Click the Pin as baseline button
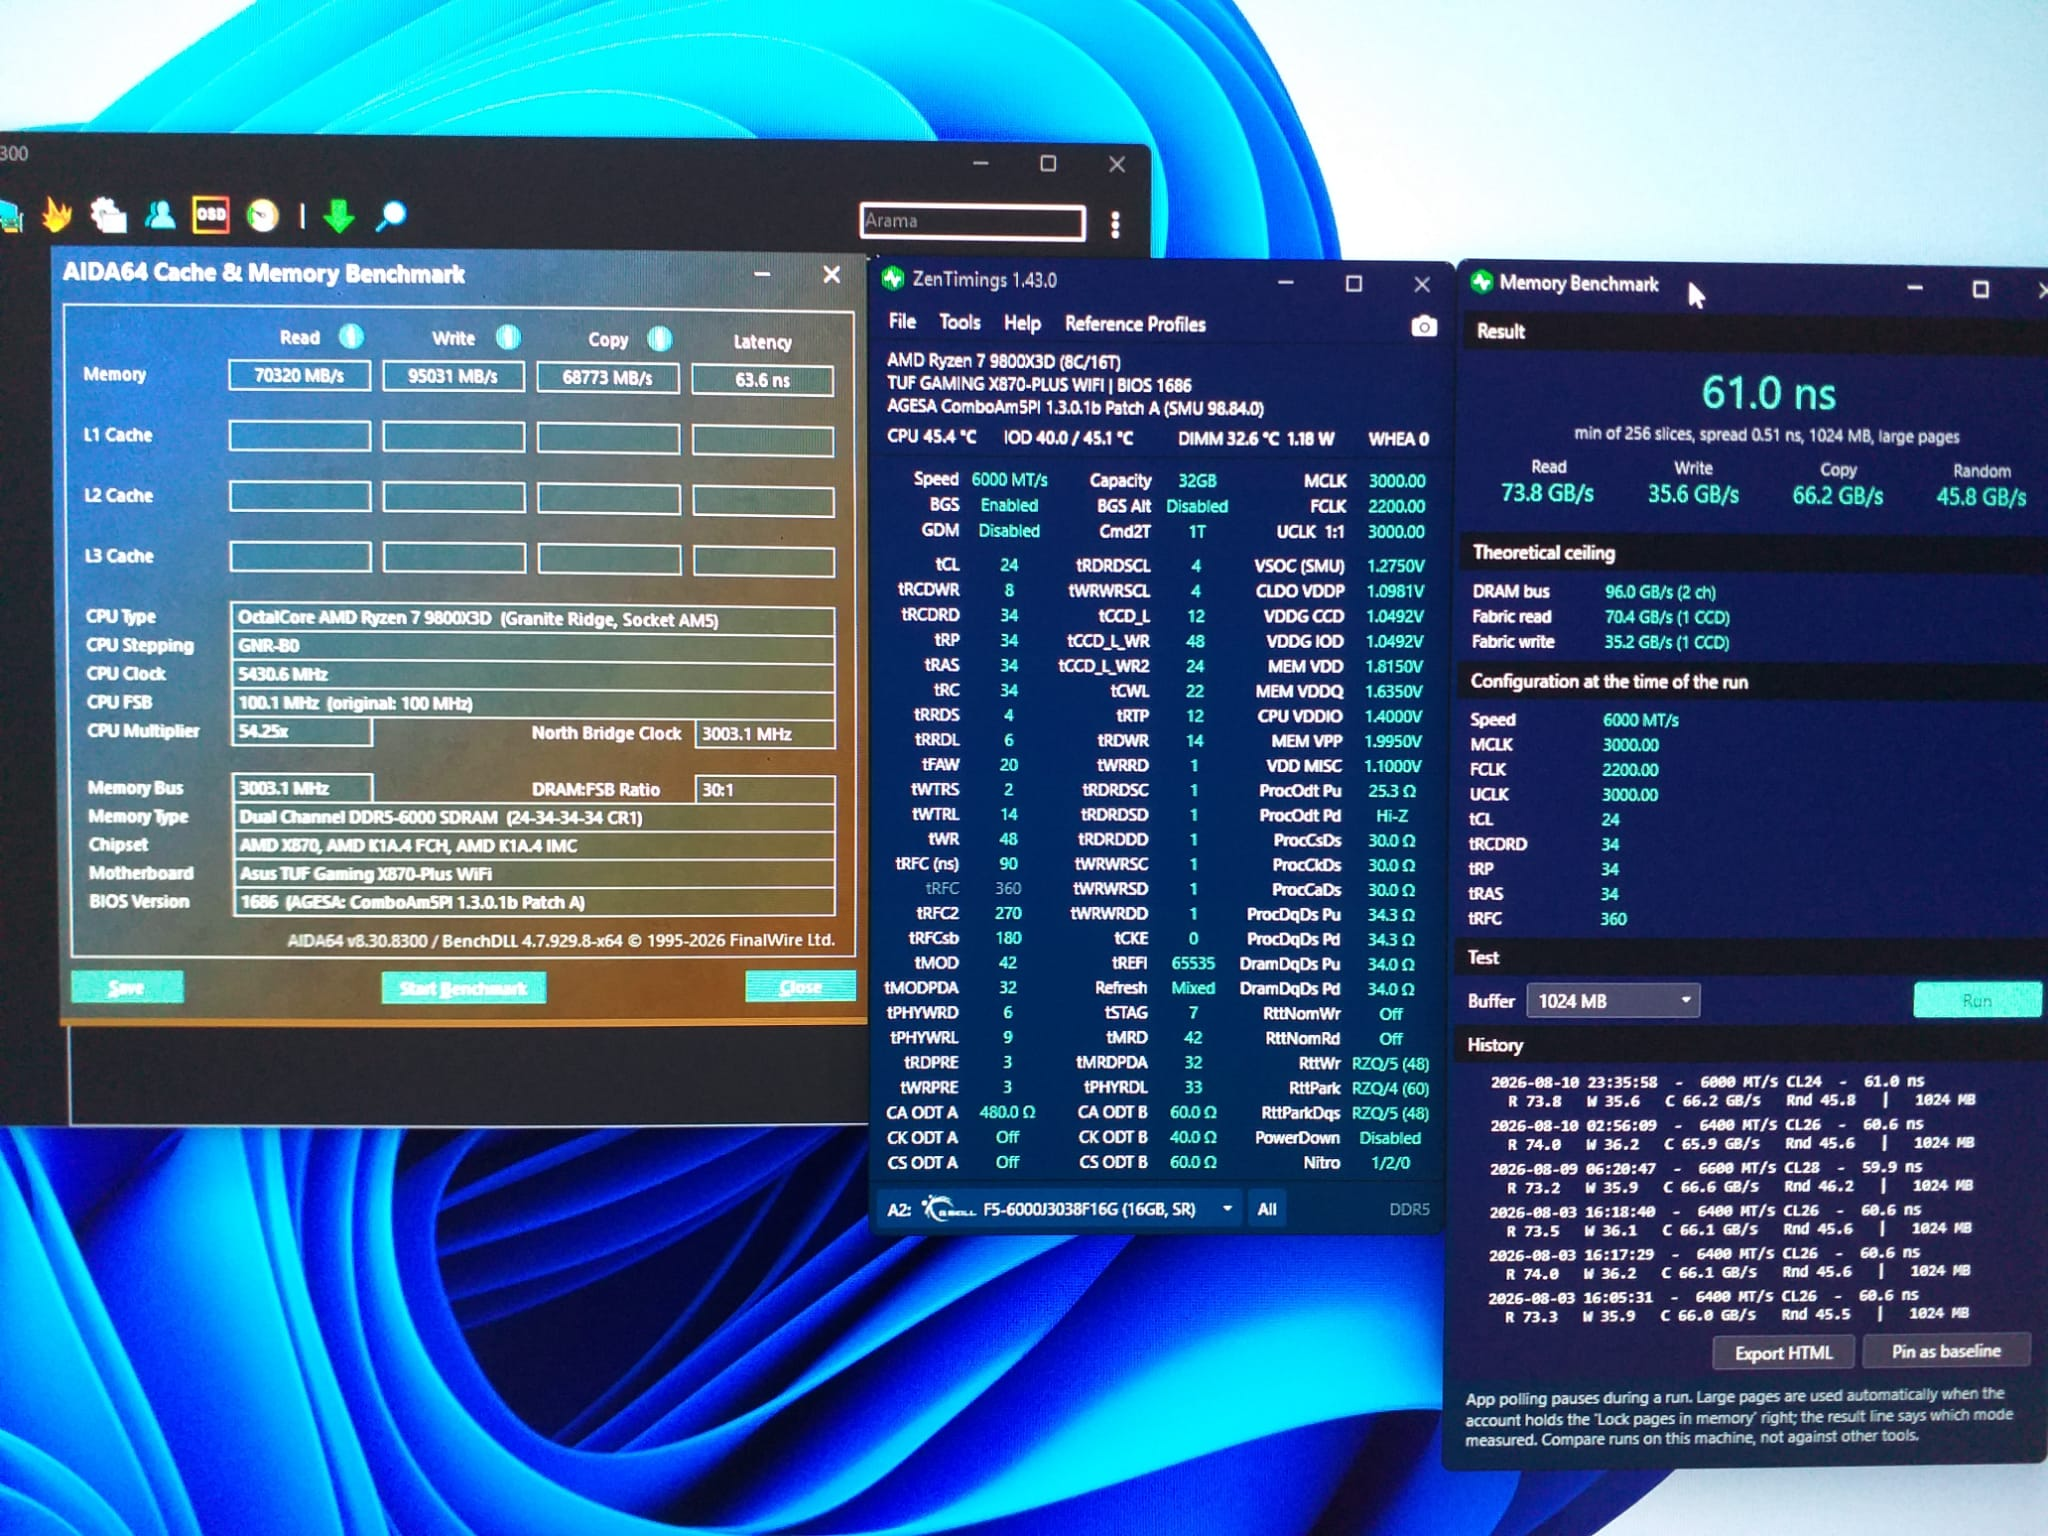Image resolution: width=2048 pixels, height=1536 pixels. (1946, 1351)
